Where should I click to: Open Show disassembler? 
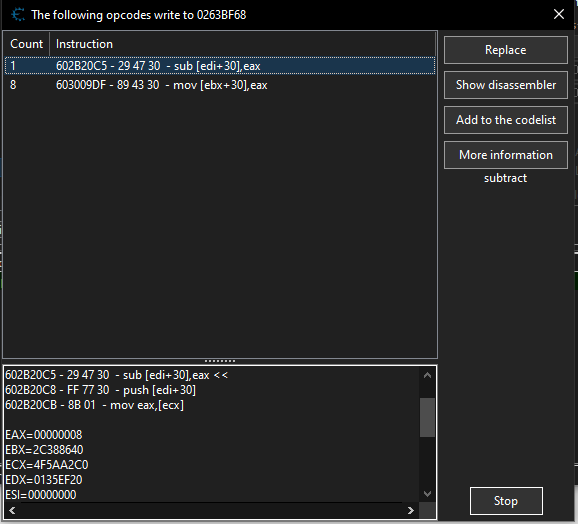(x=505, y=85)
